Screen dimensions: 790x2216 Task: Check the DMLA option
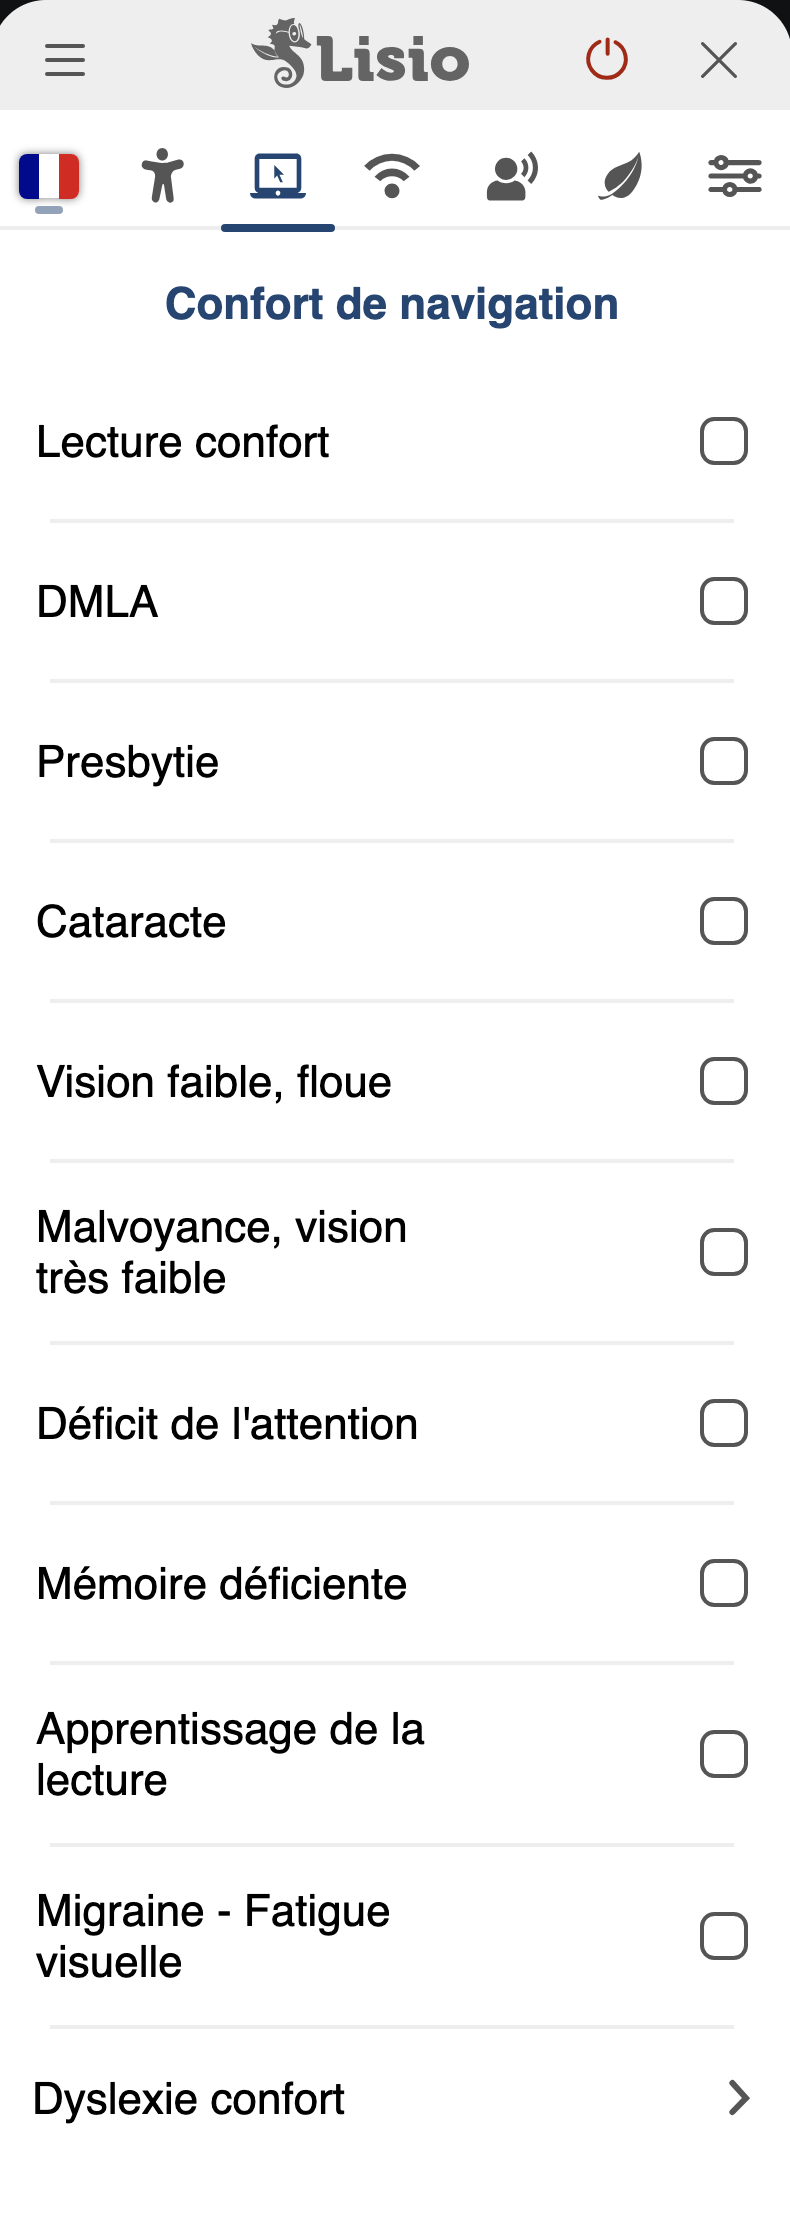point(724,602)
